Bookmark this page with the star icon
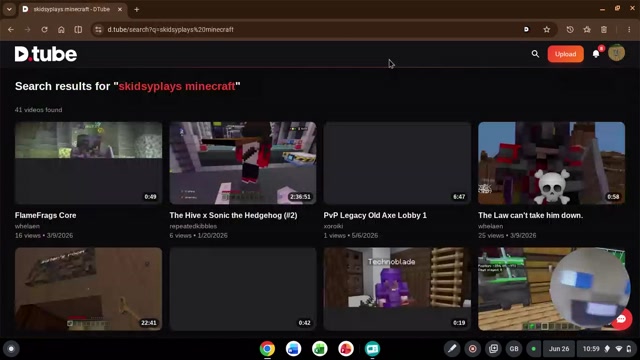 point(547,29)
